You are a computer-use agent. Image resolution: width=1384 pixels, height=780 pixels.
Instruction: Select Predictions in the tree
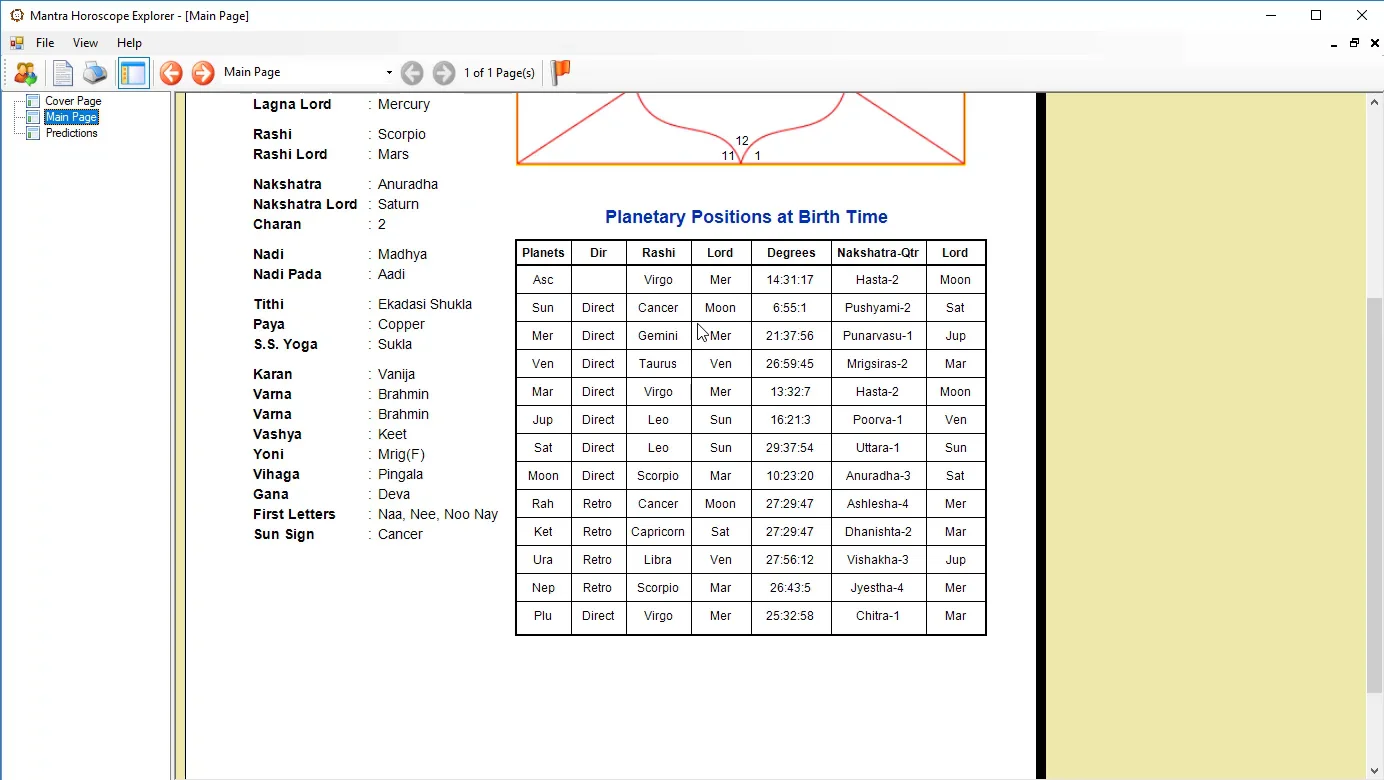tap(72, 133)
